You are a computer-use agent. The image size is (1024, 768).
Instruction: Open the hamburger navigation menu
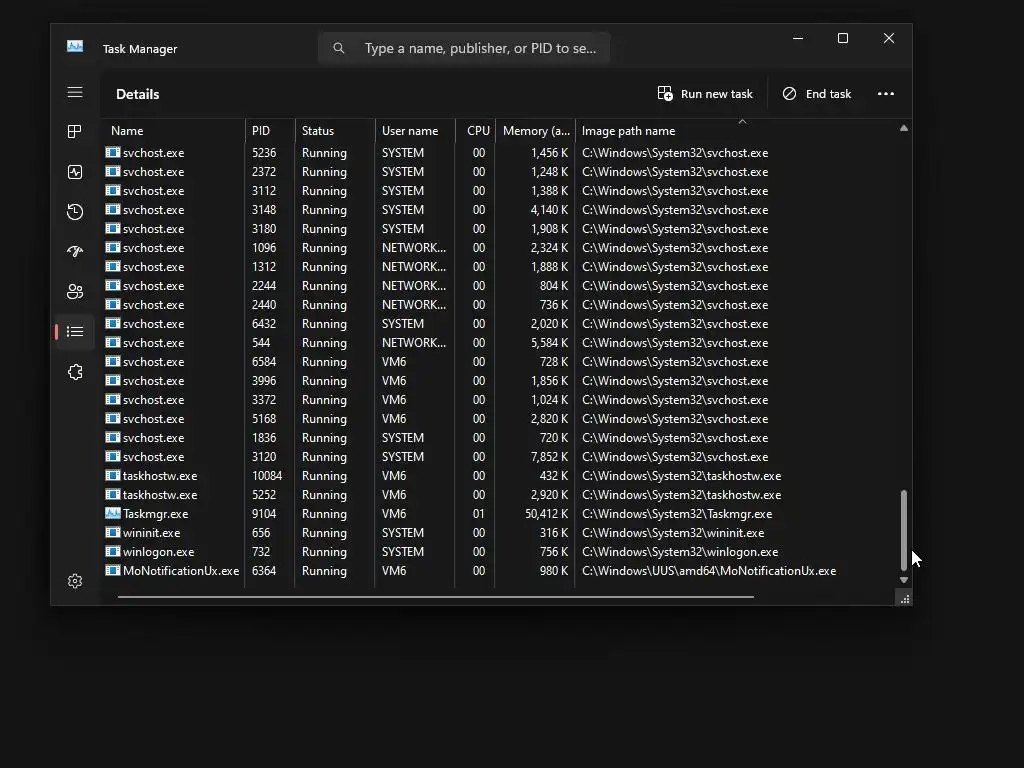[75, 92]
